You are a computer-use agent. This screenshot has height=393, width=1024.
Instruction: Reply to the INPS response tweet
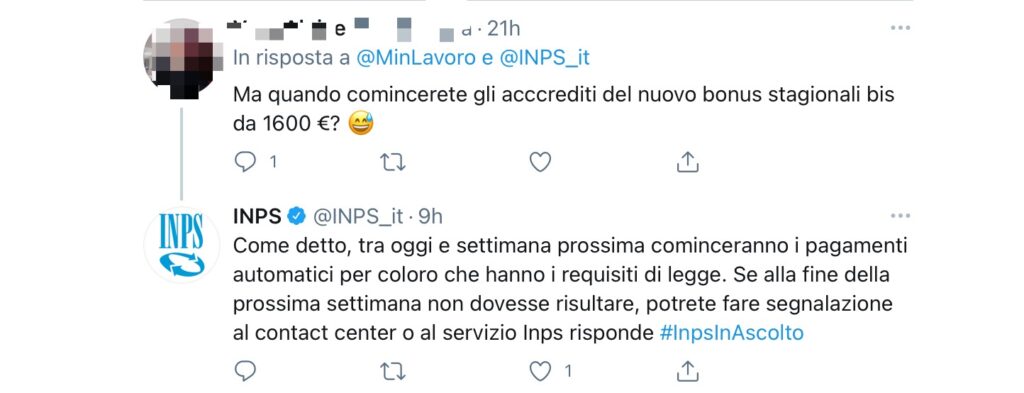tap(245, 371)
